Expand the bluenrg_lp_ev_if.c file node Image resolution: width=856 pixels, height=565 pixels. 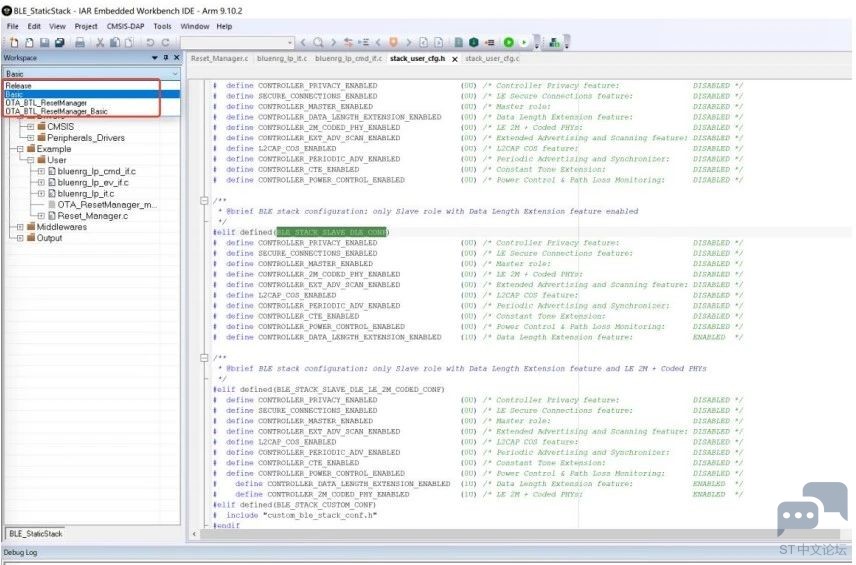tap(41, 182)
